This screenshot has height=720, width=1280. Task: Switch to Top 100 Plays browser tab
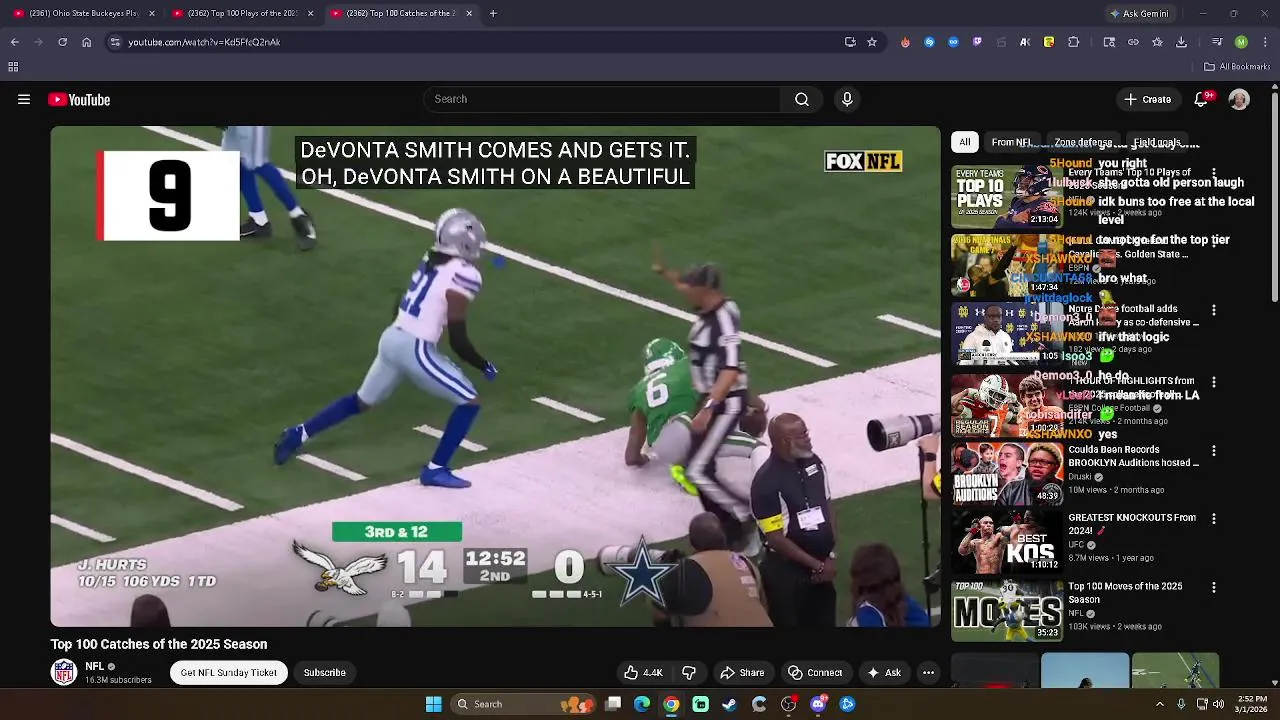click(x=243, y=13)
